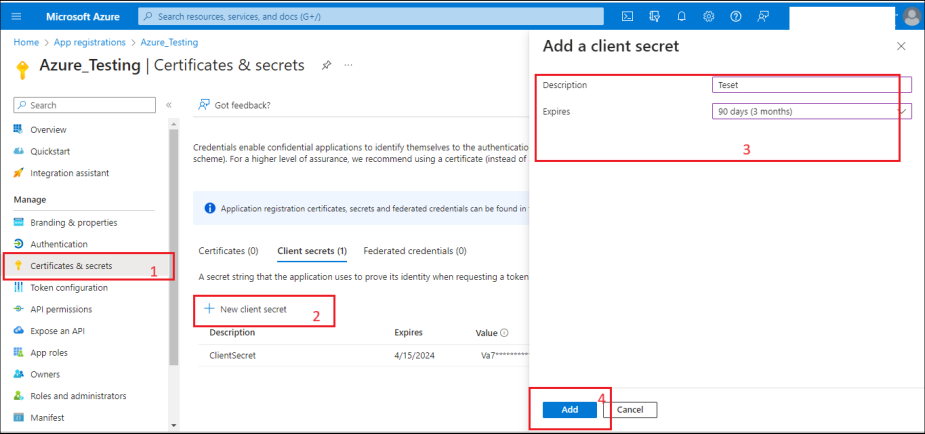
Task: Close the Add a client secret panel
Action: coord(901,46)
